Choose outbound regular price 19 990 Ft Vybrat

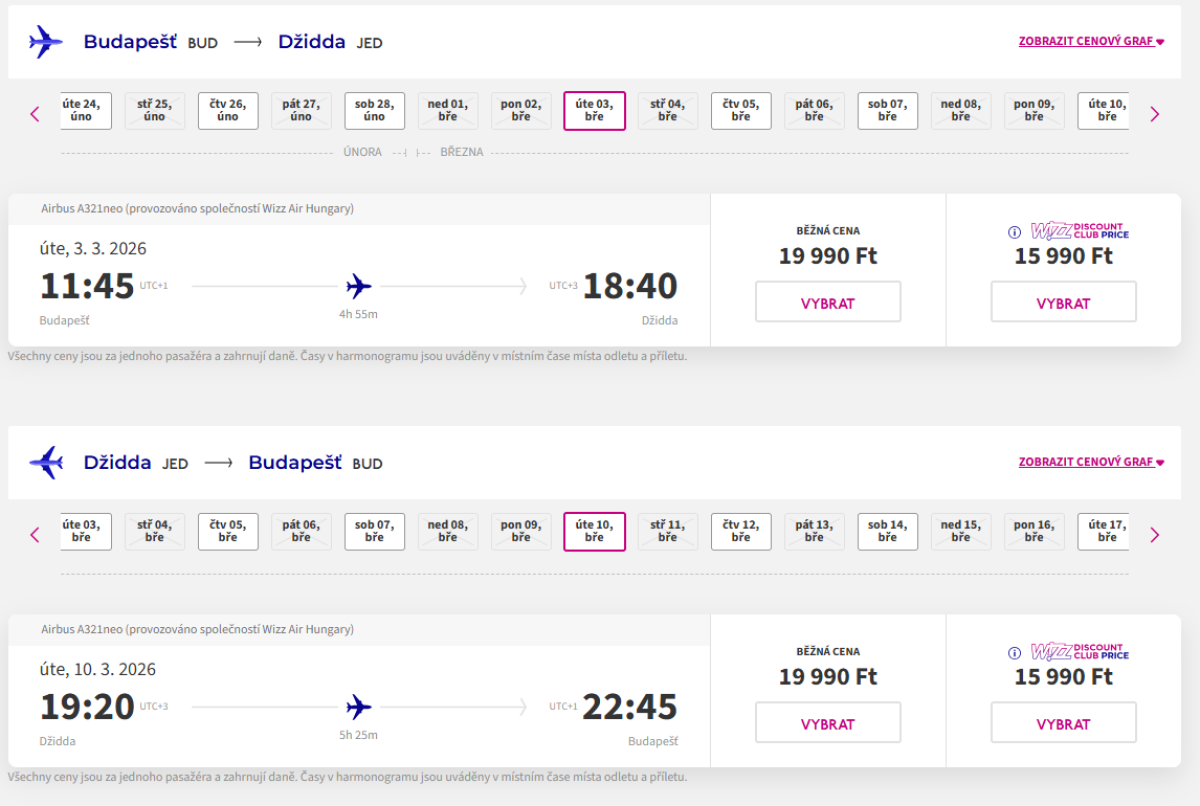pyautogui.click(x=827, y=302)
